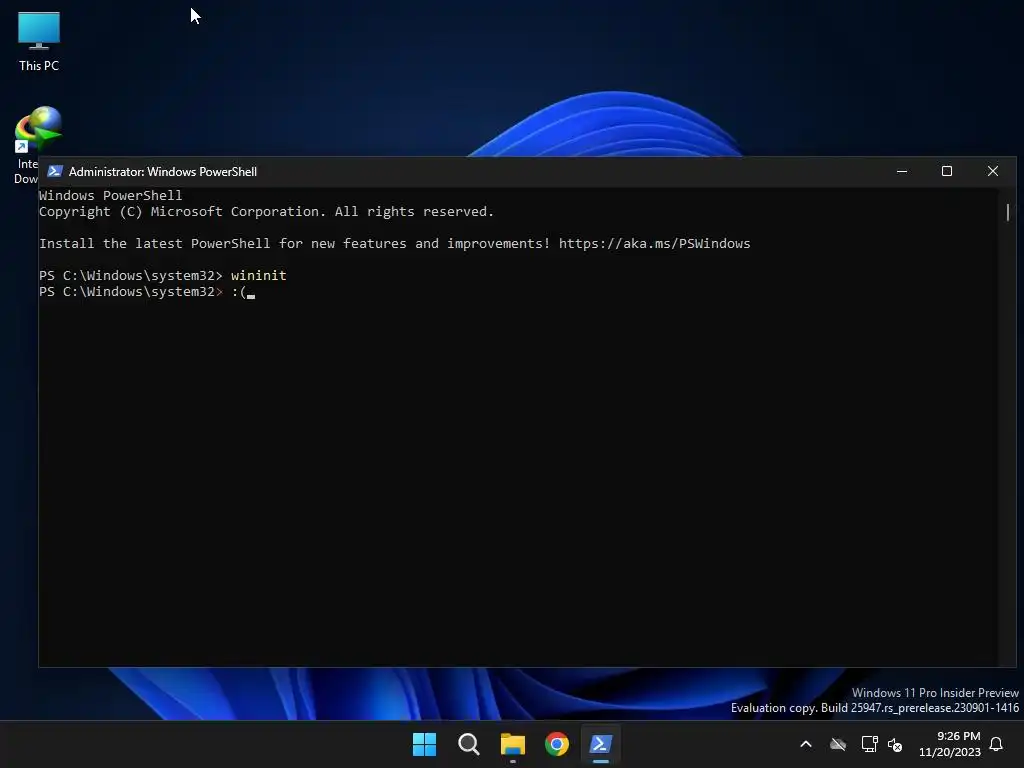Click the Administrator: Windows PowerShell title text
This screenshot has height=768, width=1024.
(x=163, y=172)
